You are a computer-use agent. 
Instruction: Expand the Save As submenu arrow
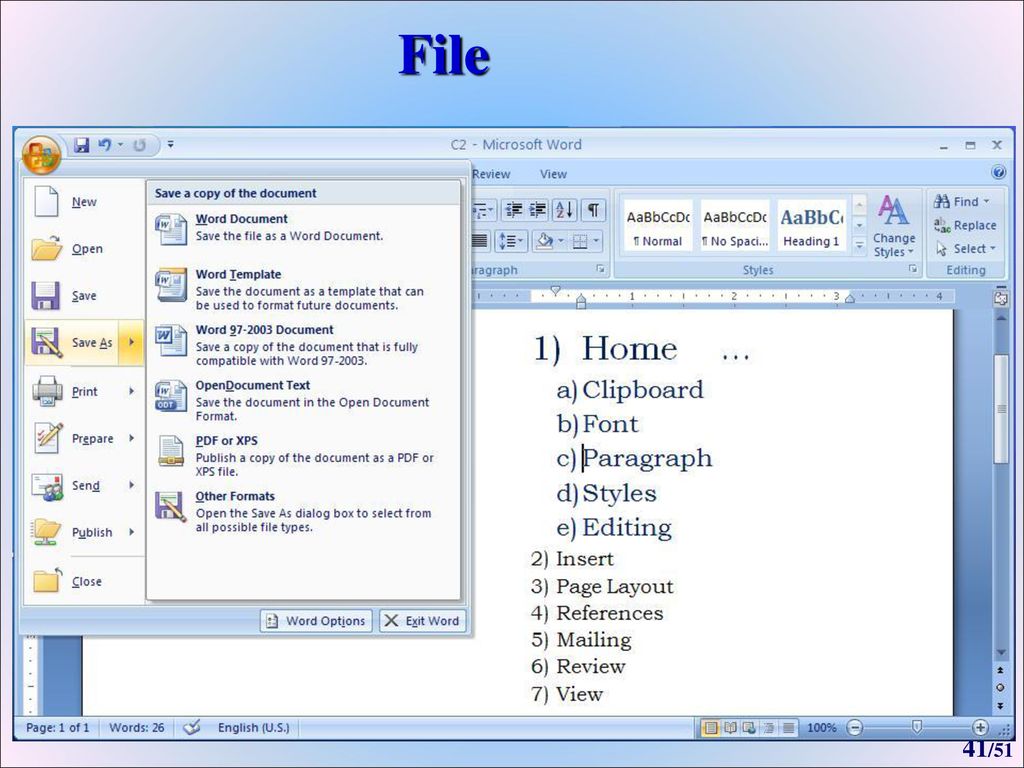click(x=132, y=342)
